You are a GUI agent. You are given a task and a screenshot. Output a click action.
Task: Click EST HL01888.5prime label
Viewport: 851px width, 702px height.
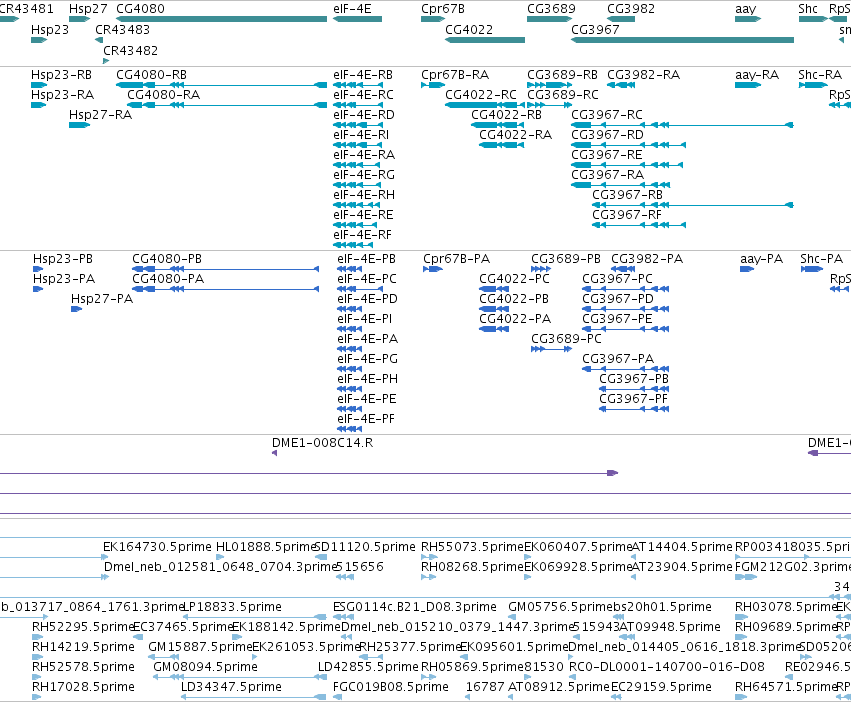tap(266, 547)
